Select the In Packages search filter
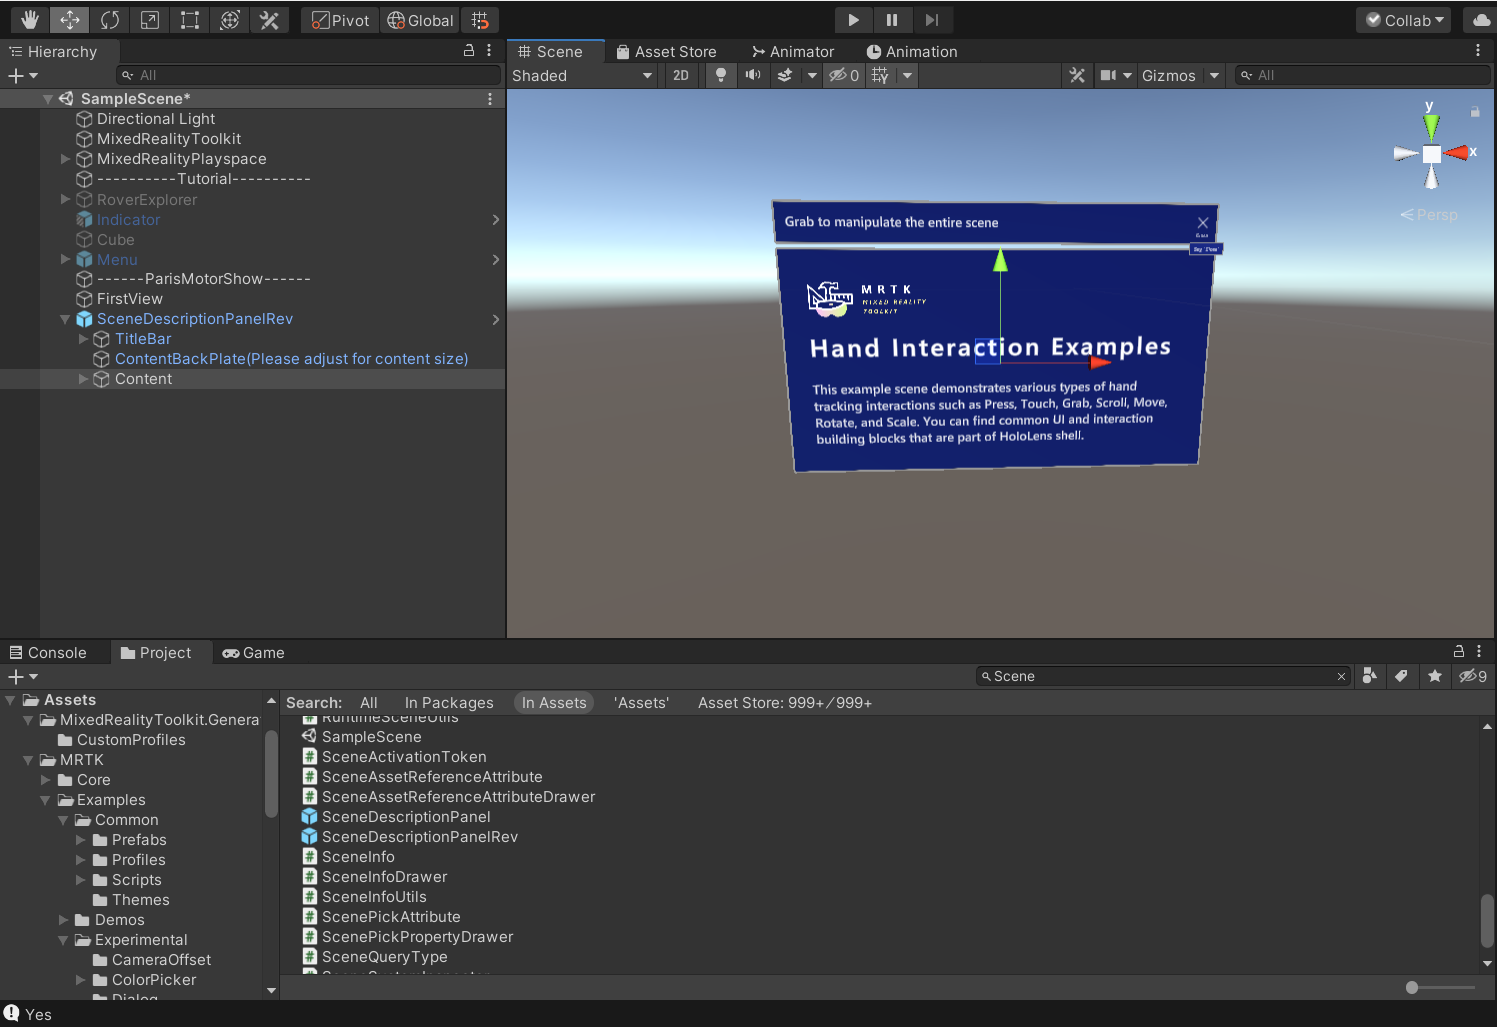 (x=449, y=703)
